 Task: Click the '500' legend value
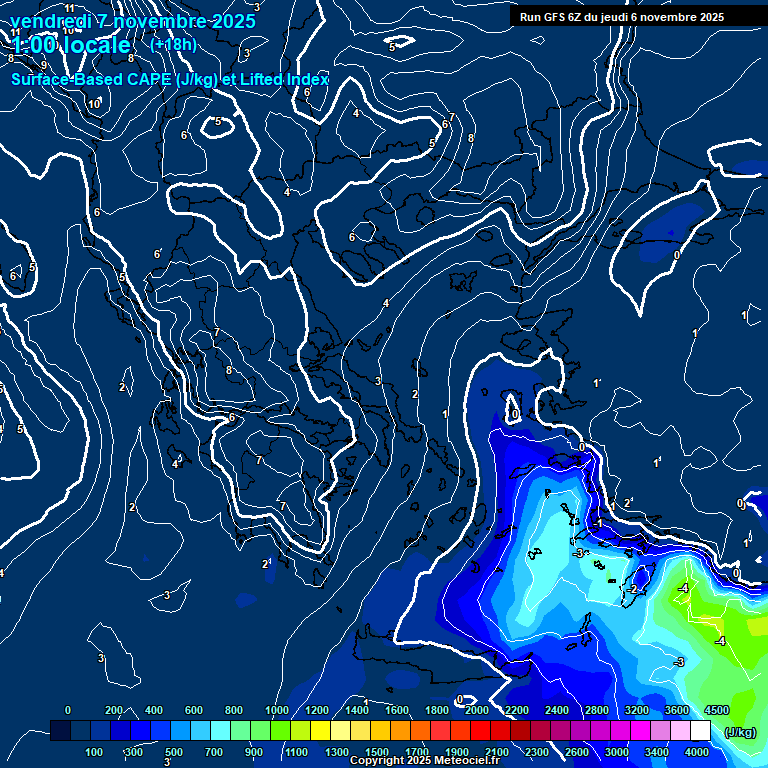[x=173, y=752]
